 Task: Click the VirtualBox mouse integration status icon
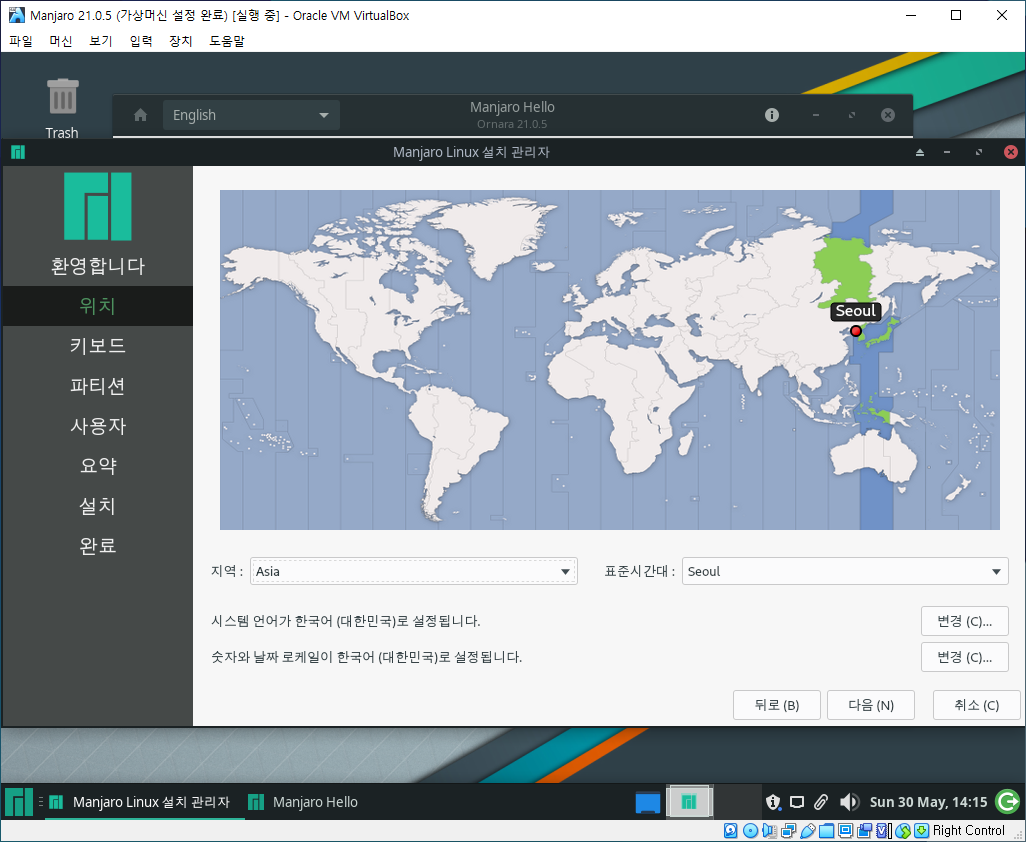pos(904,830)
